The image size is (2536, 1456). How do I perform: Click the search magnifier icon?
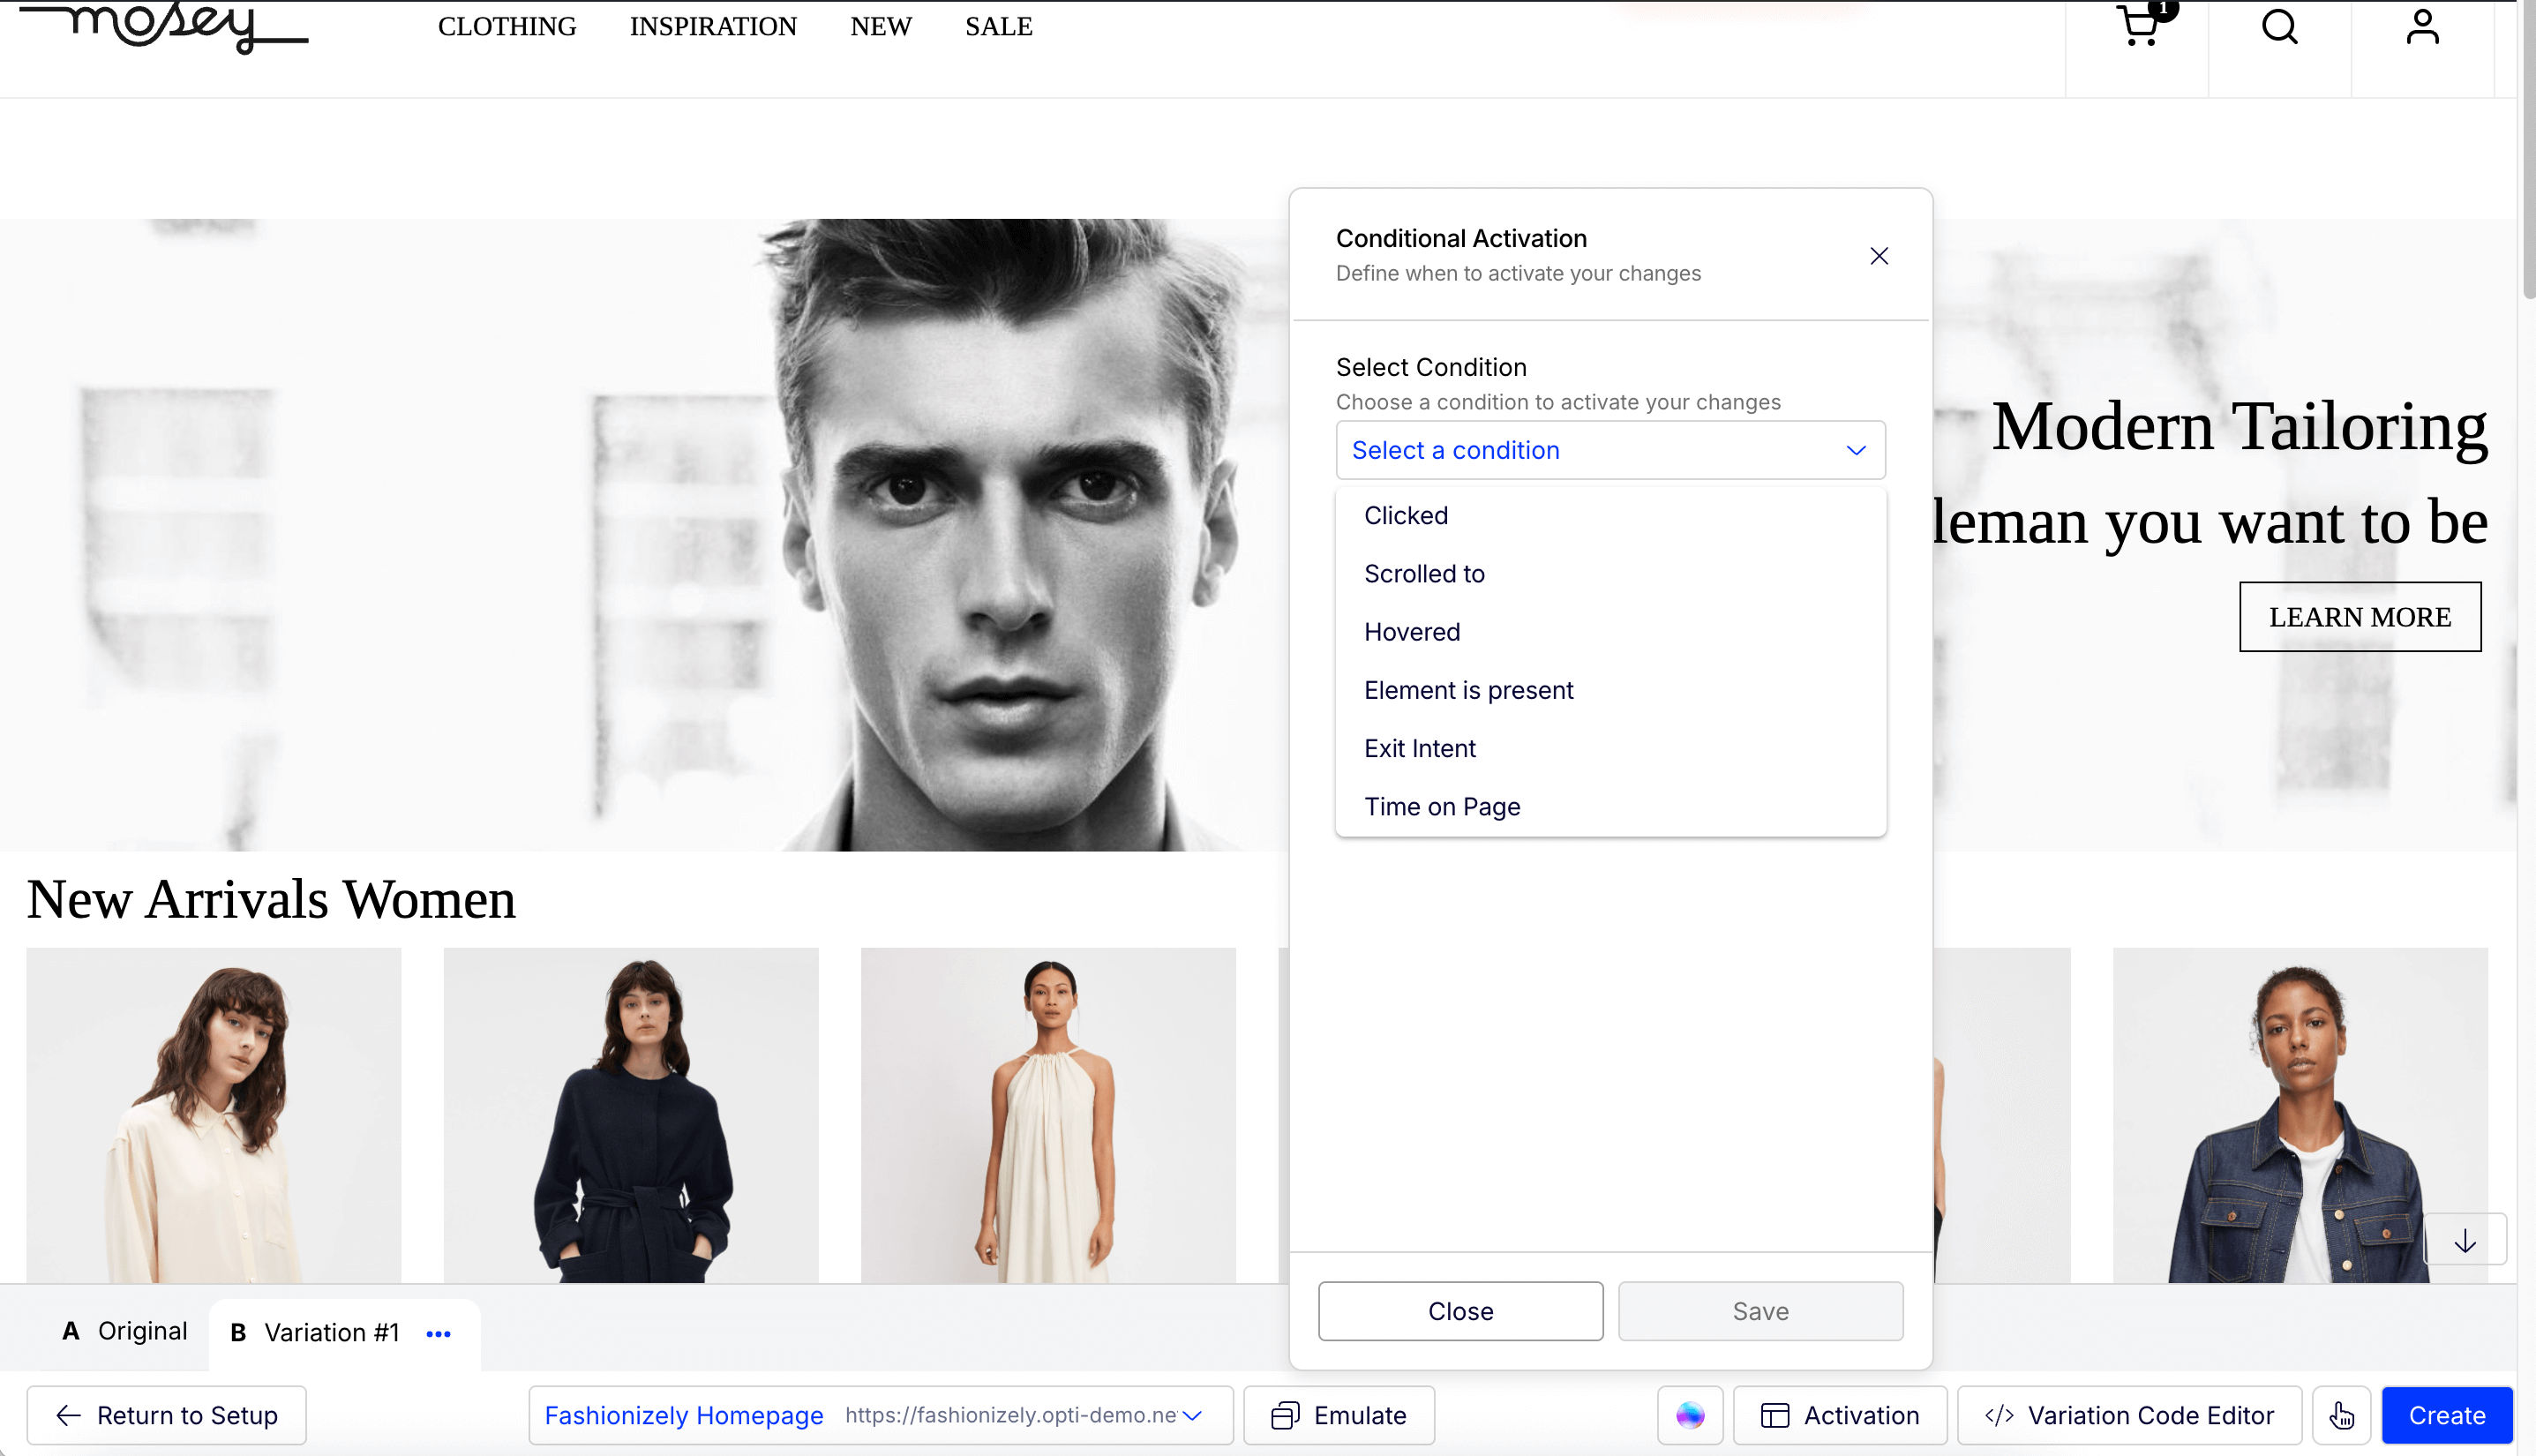coord(2279,26)
